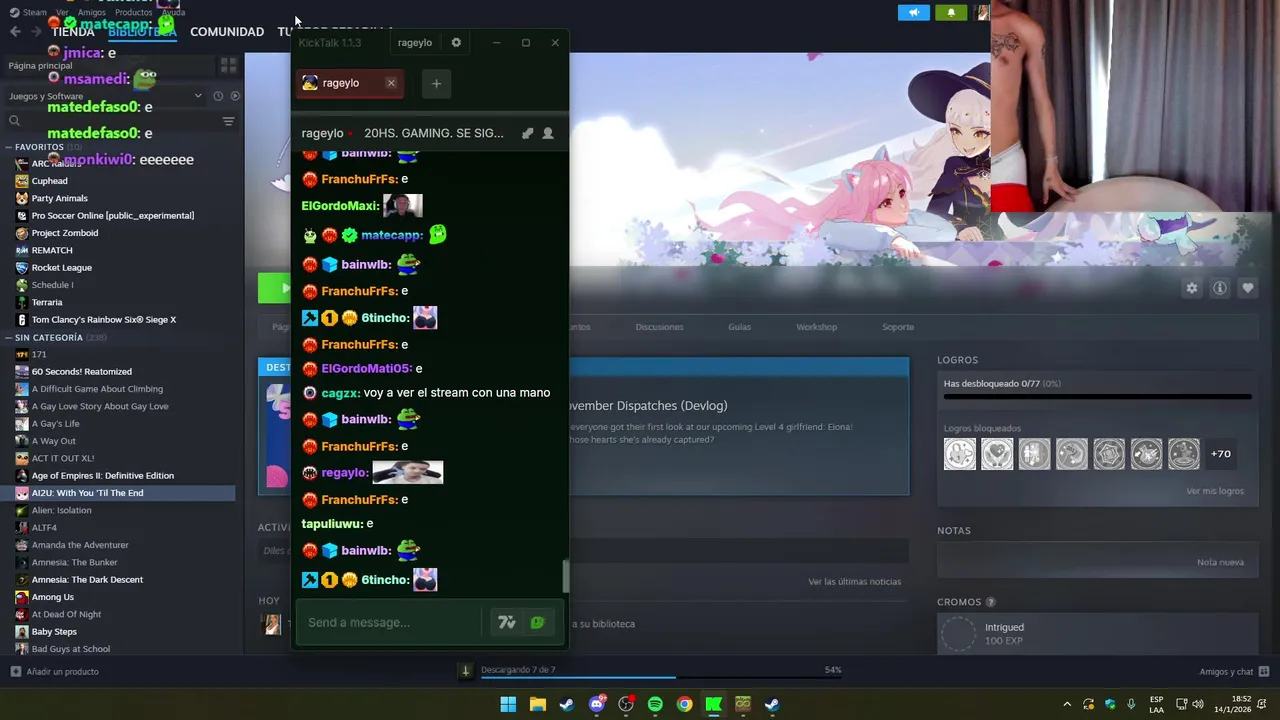Select Cuphead in the library list
The height and width of the screenshot is (720, 1280).
(49, 181)
